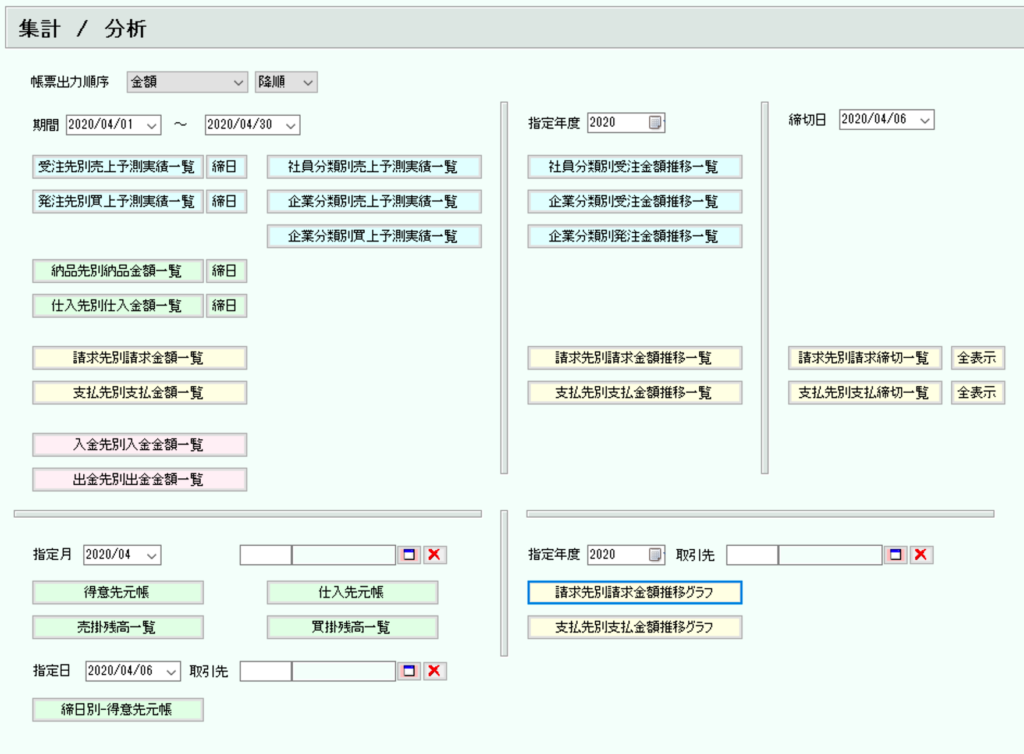1024x754 pixels.
Task: Open 支払先別支払金額推移グラフ chart
Action: [x=634, y=627]
